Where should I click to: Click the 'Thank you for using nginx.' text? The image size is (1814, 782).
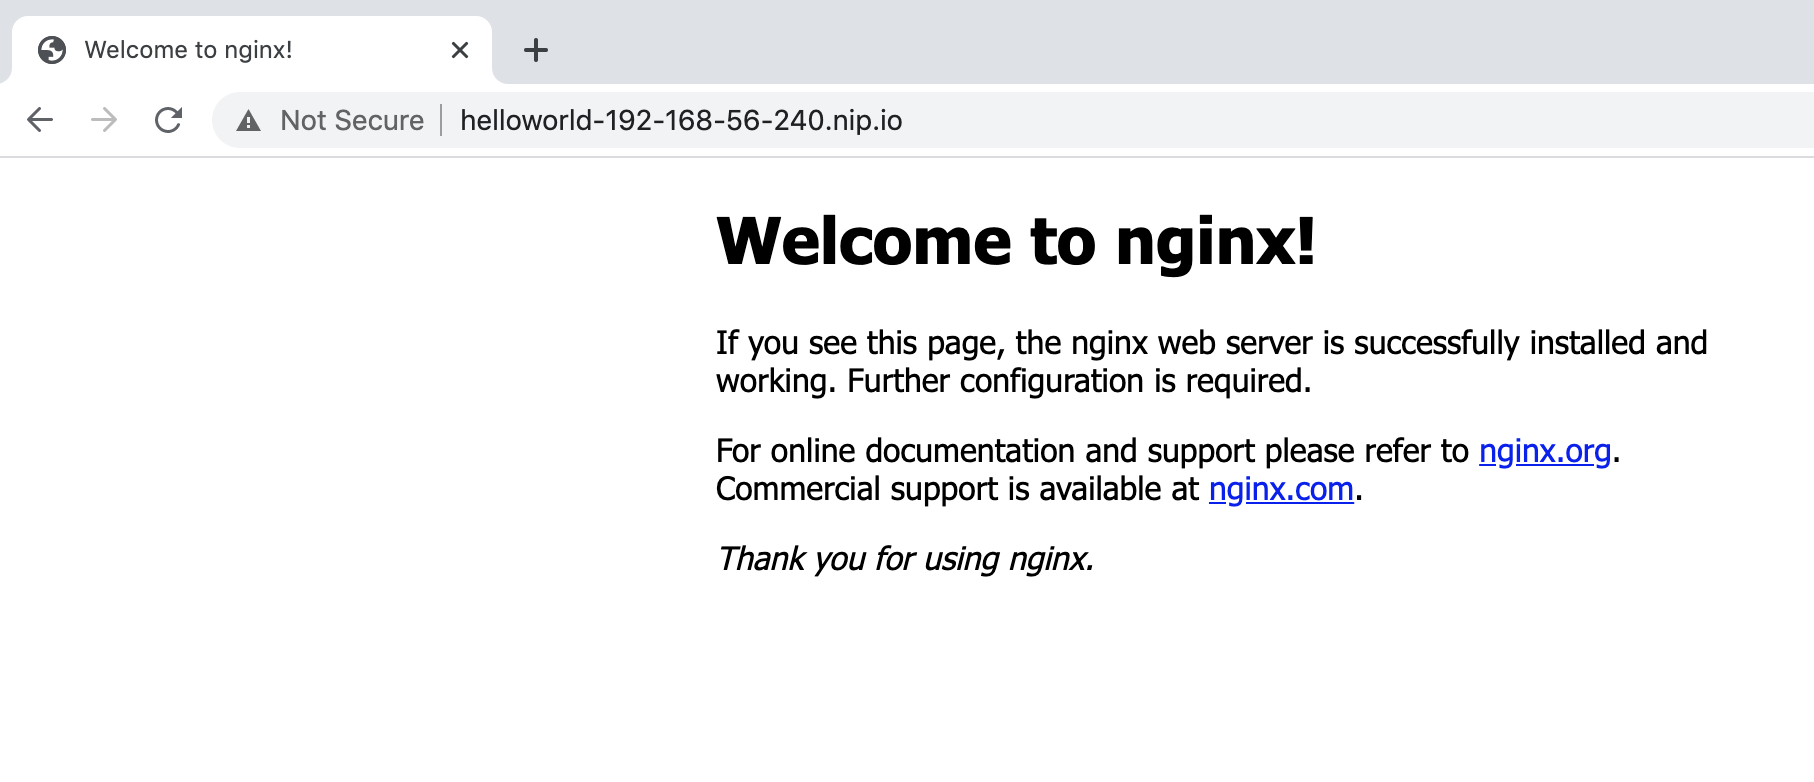coord(905,558)
